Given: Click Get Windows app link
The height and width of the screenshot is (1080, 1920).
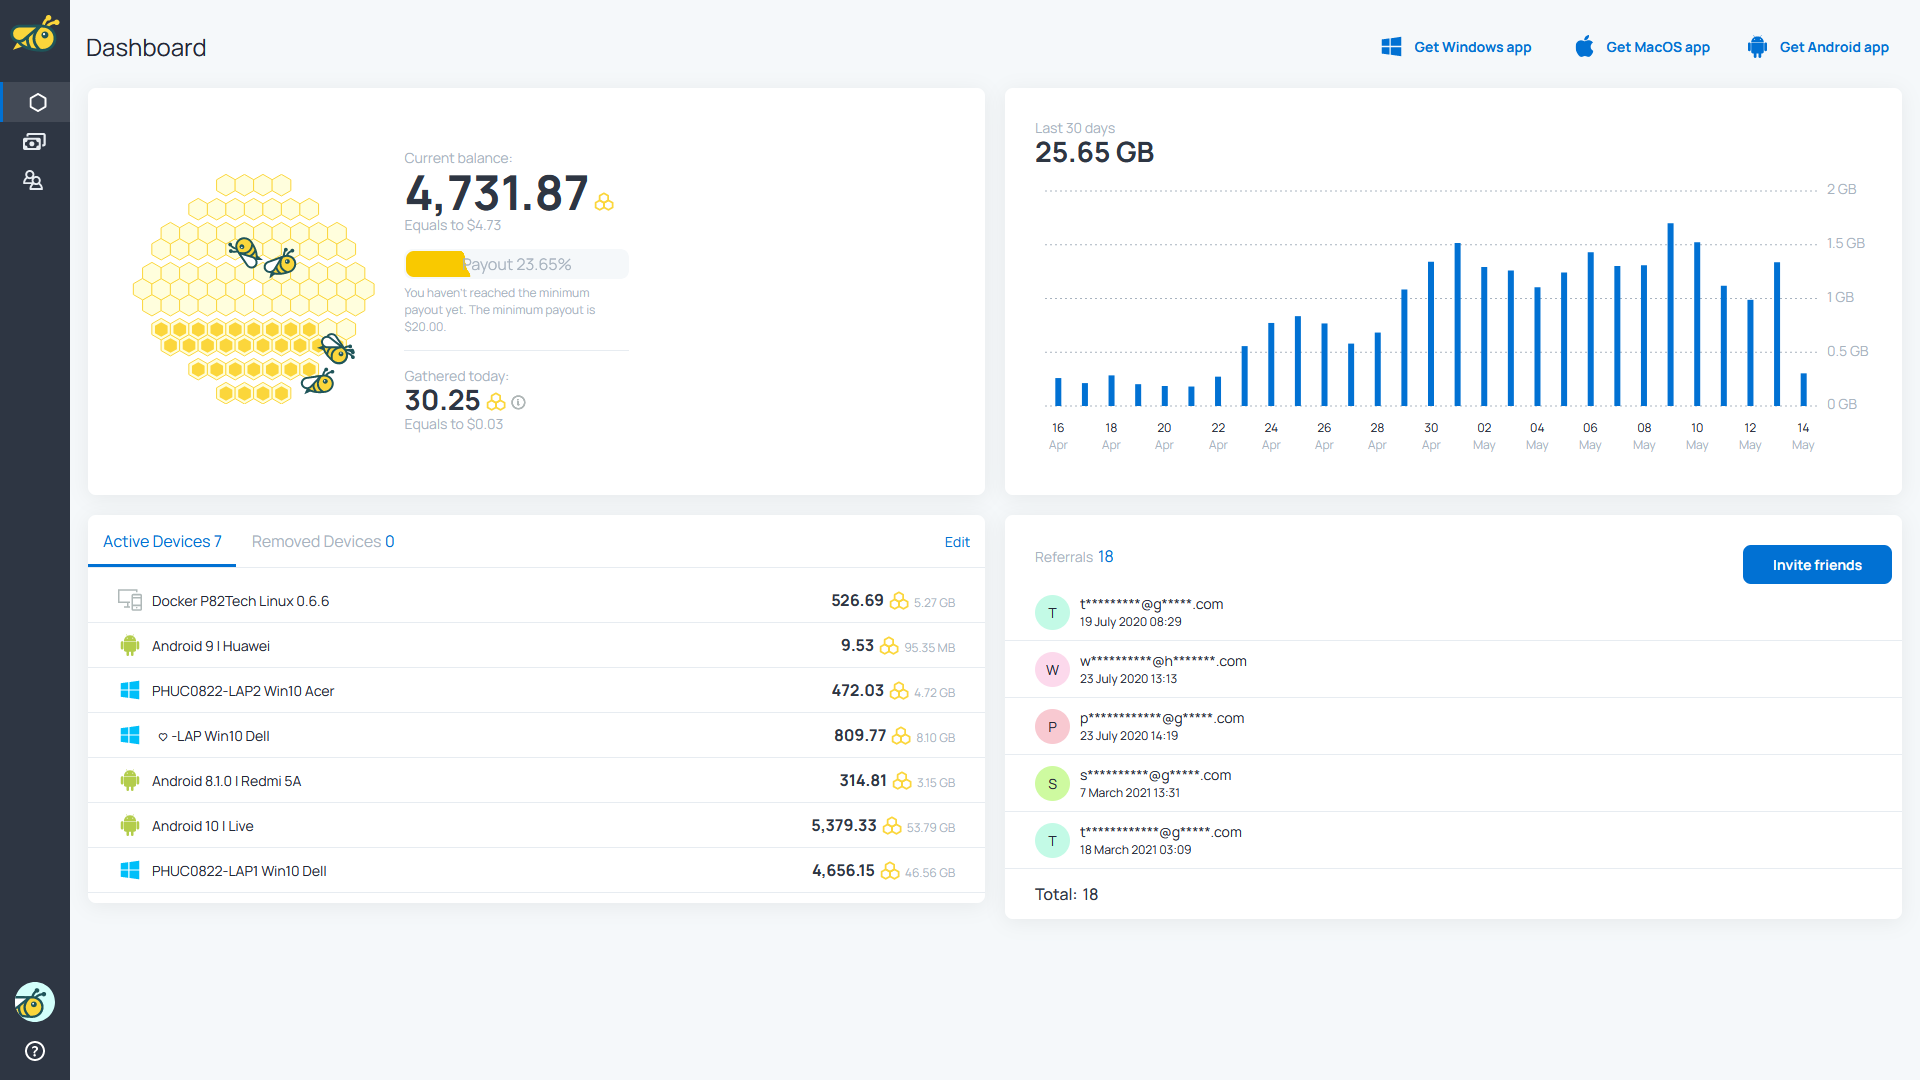Looking at the screenshot, I should 1456,47.
